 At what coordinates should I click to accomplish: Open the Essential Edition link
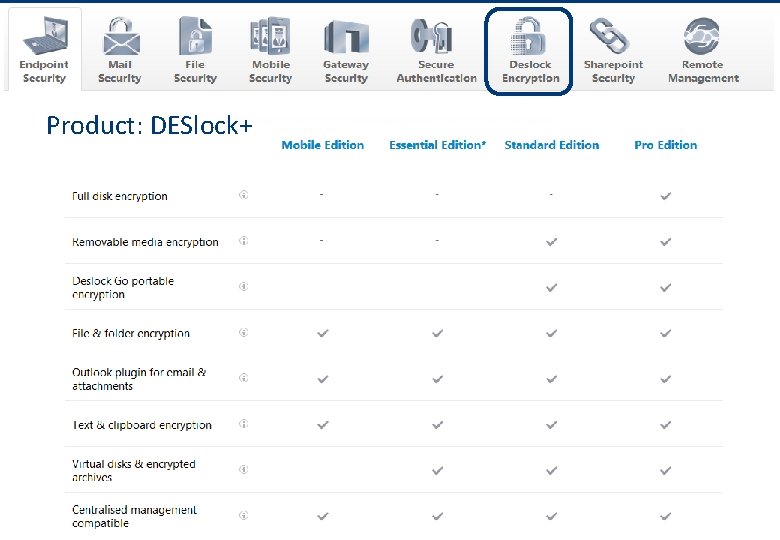coord(437,145)
